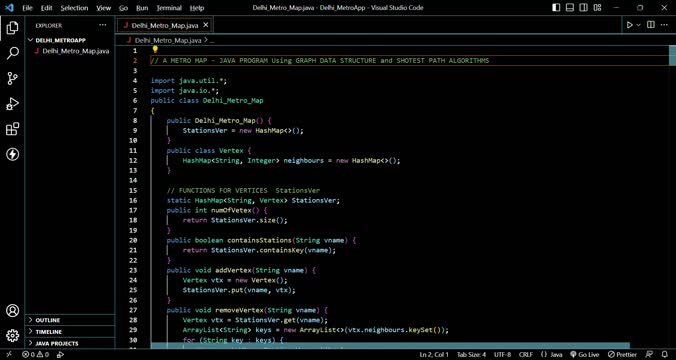Click 'import java.util.*;' on line 4
676x360 pixels.
coord(188,81)
